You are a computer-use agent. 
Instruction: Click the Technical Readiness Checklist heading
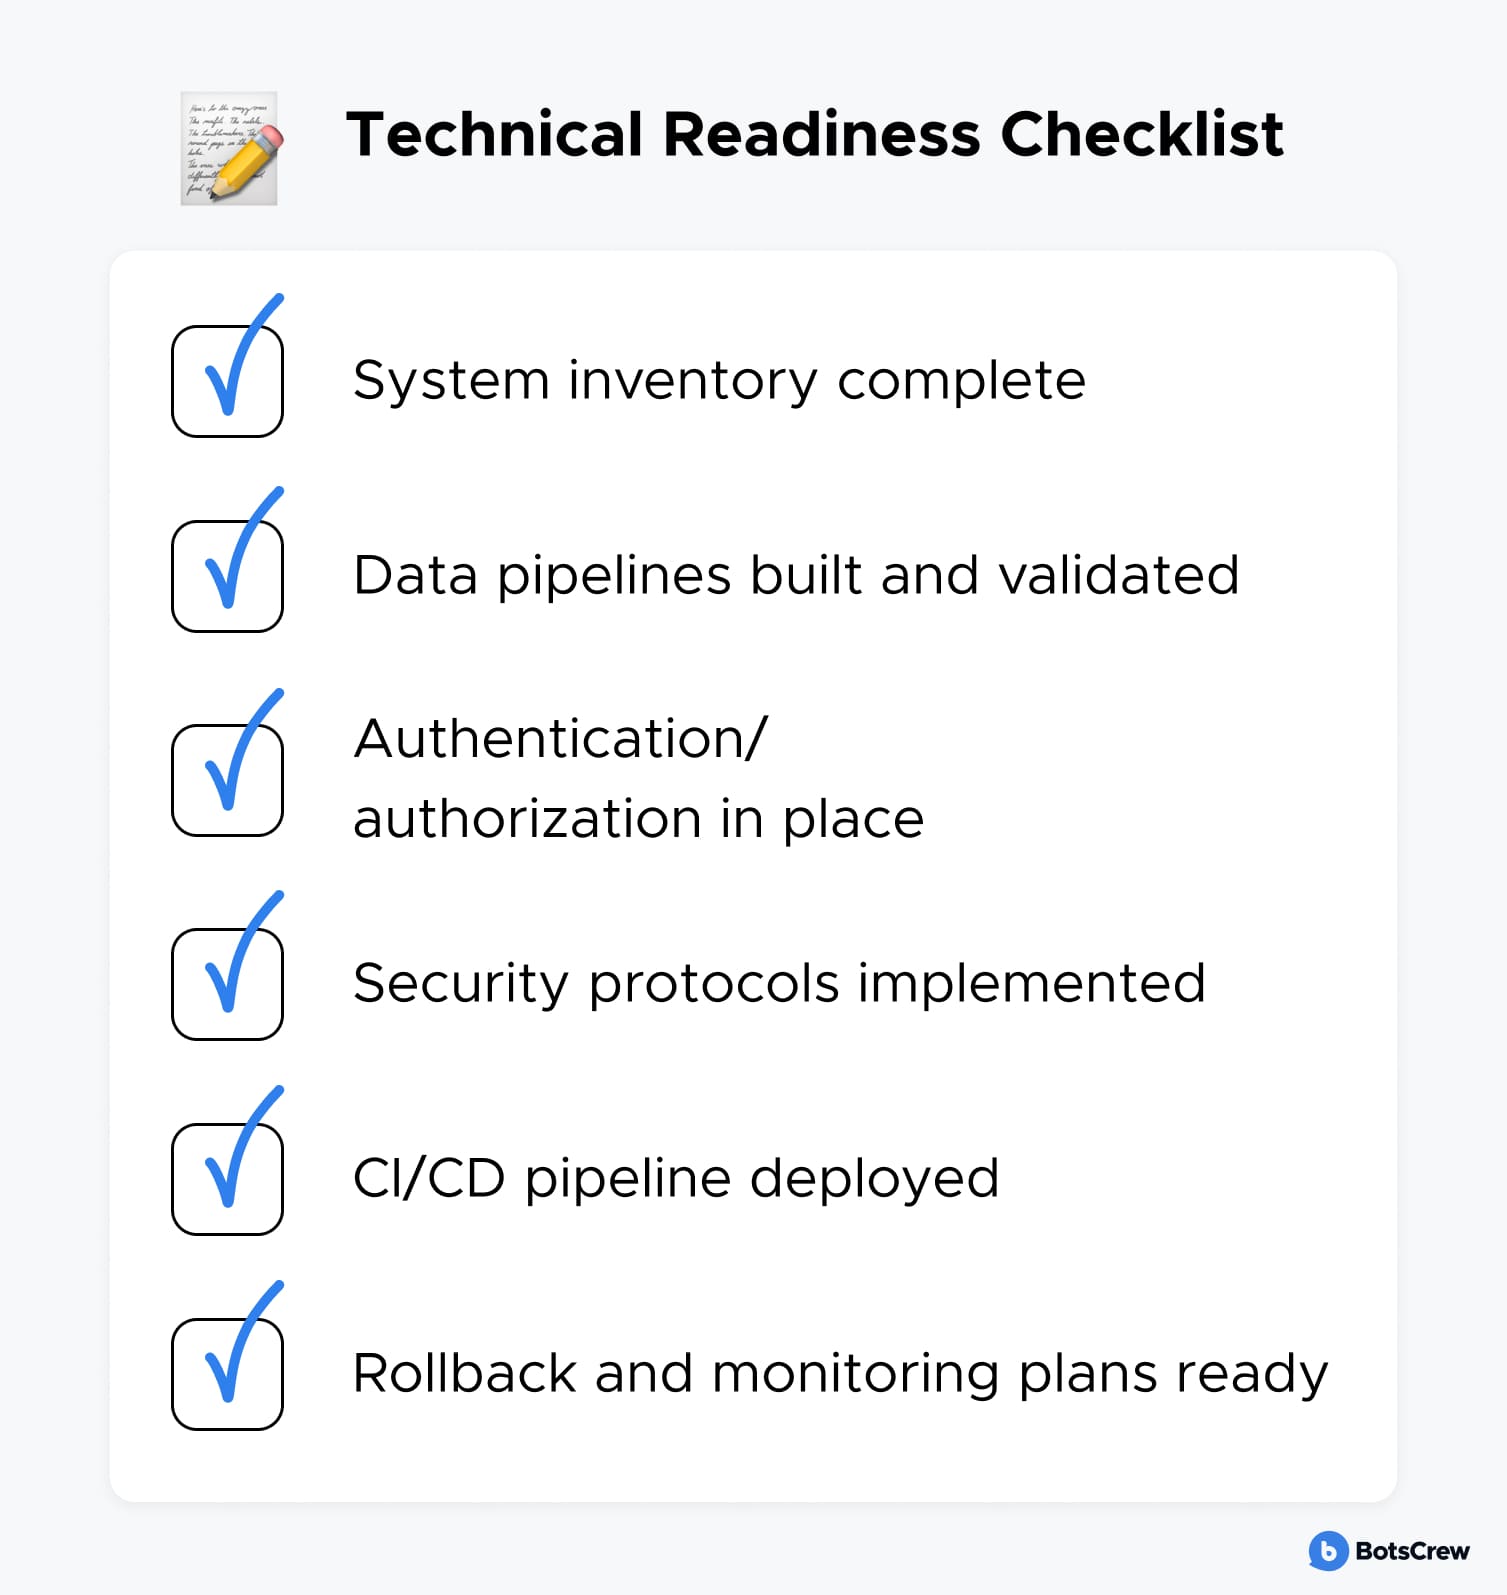[x=814, y=134]
